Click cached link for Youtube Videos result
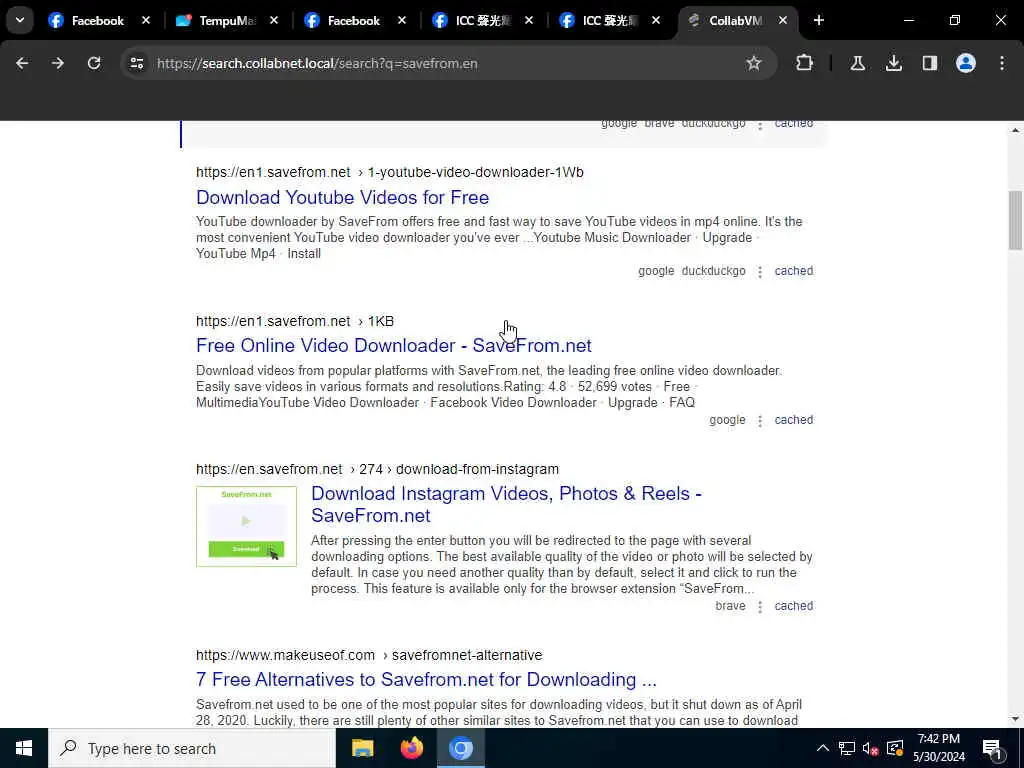 793,271
